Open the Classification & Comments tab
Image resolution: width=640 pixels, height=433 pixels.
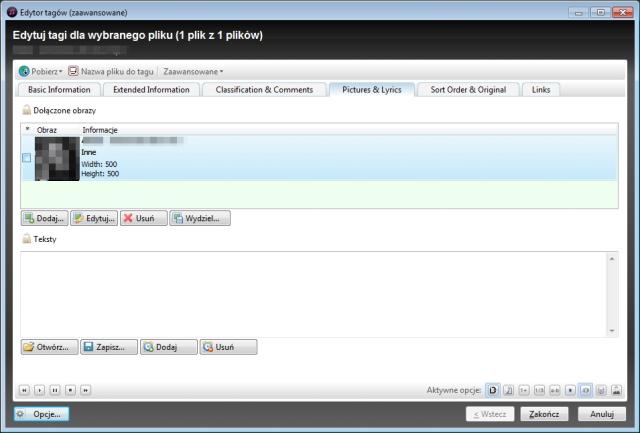(x=264, y=90)
